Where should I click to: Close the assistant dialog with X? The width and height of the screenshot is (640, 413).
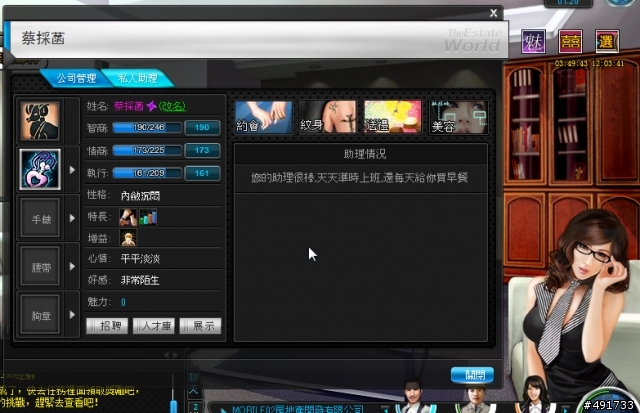[x=493, y=13]
